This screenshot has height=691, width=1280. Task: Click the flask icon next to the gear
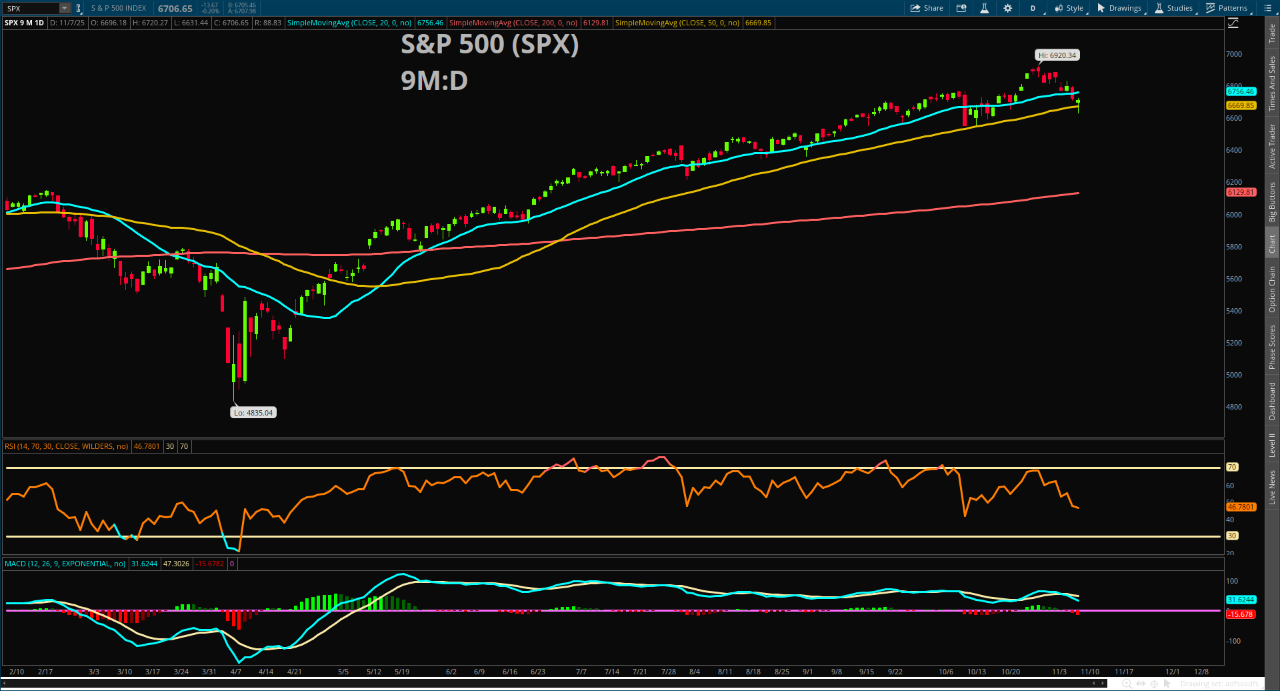point(986,8)
